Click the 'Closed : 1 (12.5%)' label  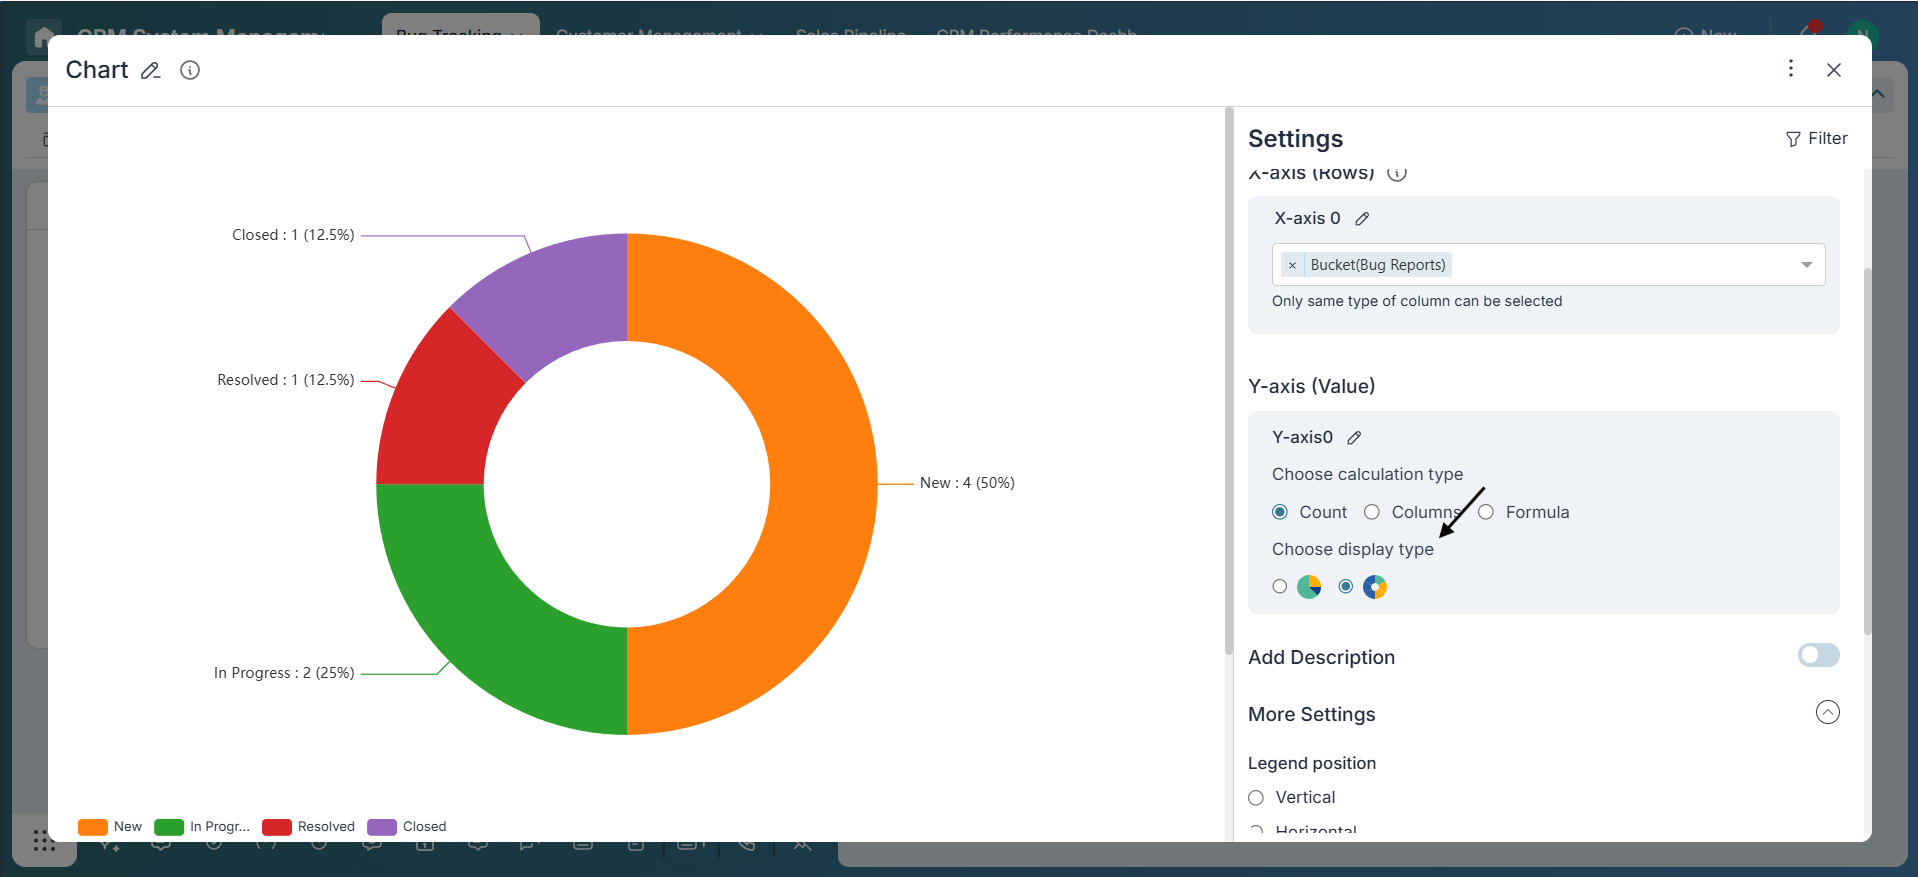click(x=293, y=235)
